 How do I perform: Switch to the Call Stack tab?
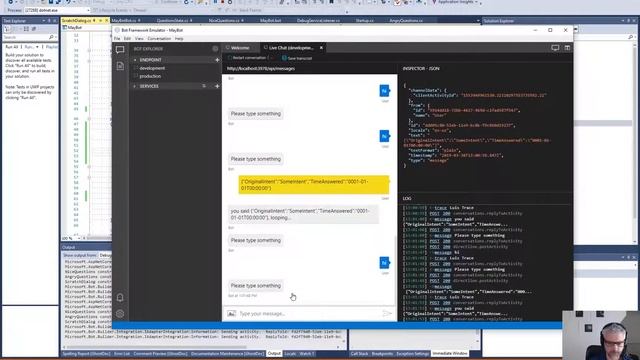pyautogui.click(x=360, y=353)
